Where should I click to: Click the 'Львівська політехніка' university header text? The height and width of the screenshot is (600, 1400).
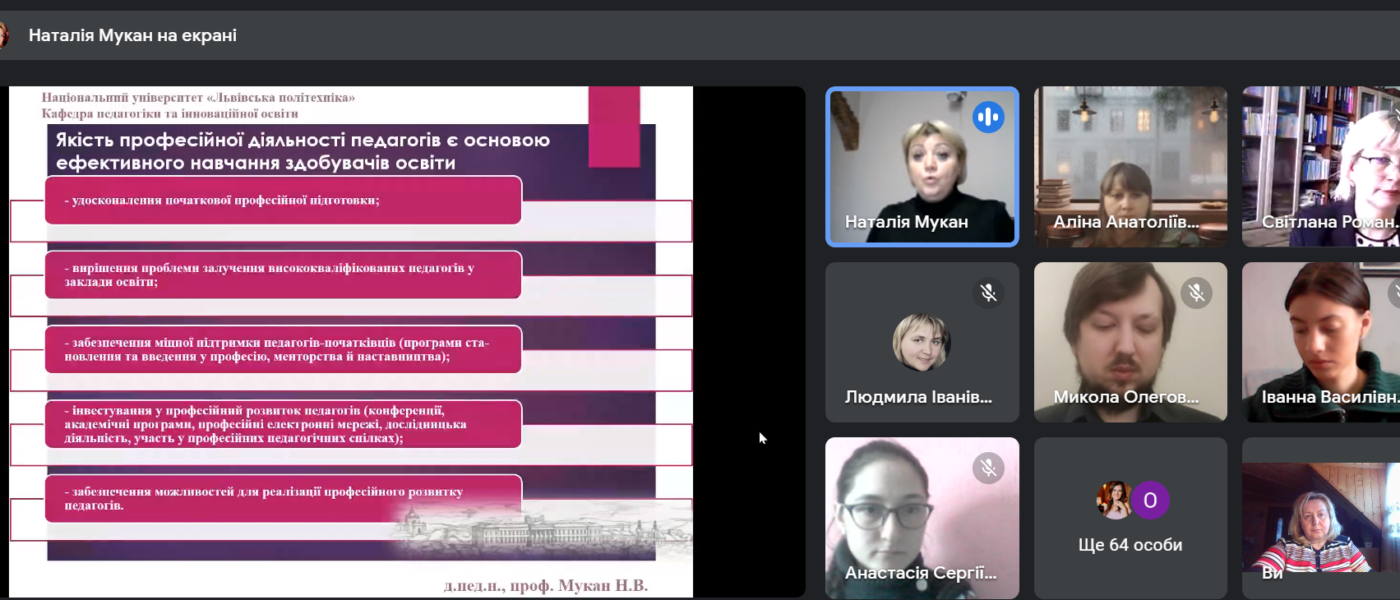(198, 97)
